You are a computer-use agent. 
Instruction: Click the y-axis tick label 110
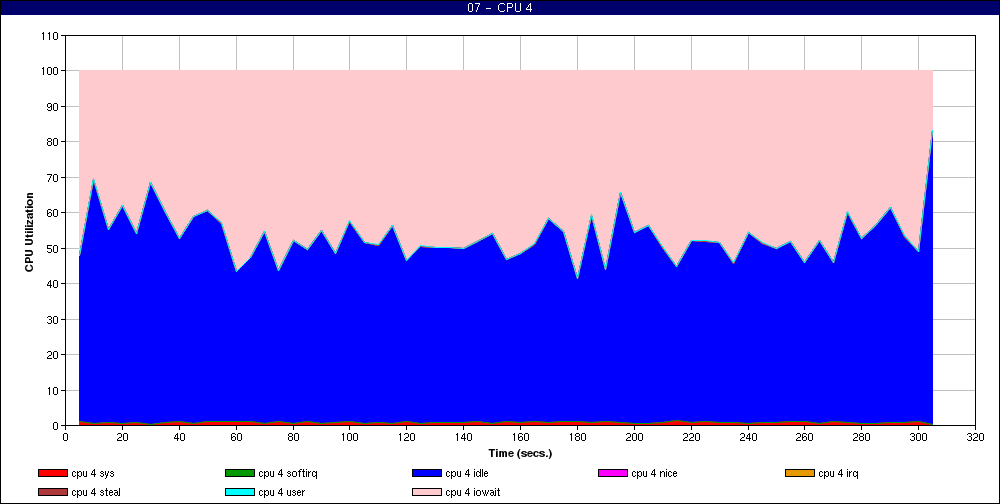tap(52, 36)
